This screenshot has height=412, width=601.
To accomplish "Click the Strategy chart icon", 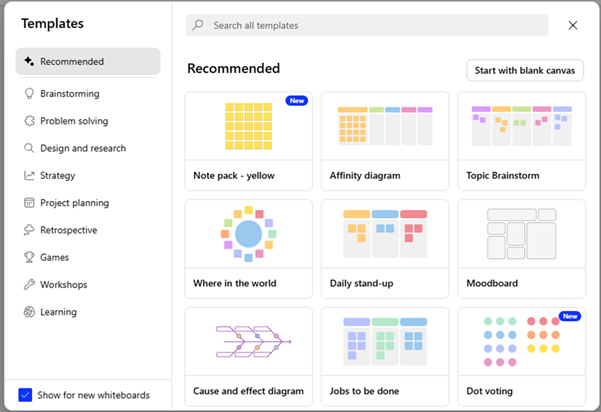I will click(30, 176).
